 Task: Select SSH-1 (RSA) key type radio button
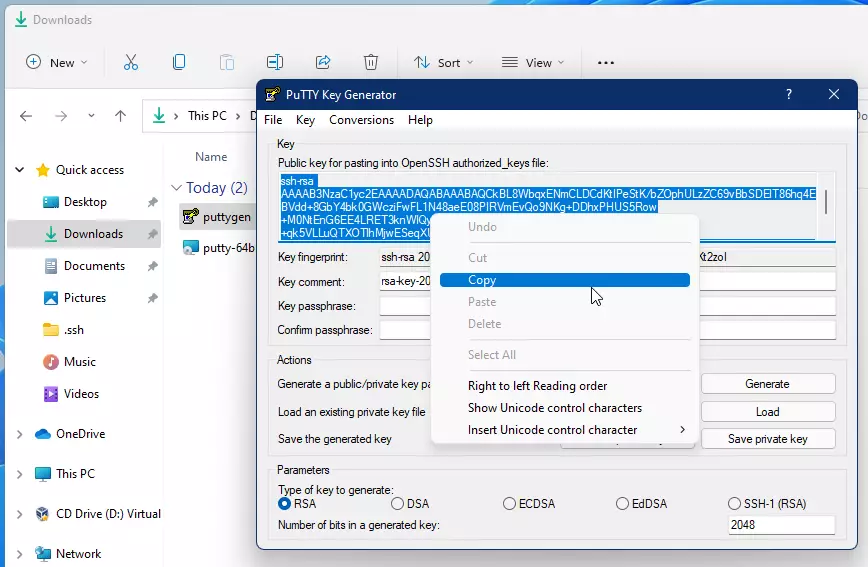pos(734,503)
